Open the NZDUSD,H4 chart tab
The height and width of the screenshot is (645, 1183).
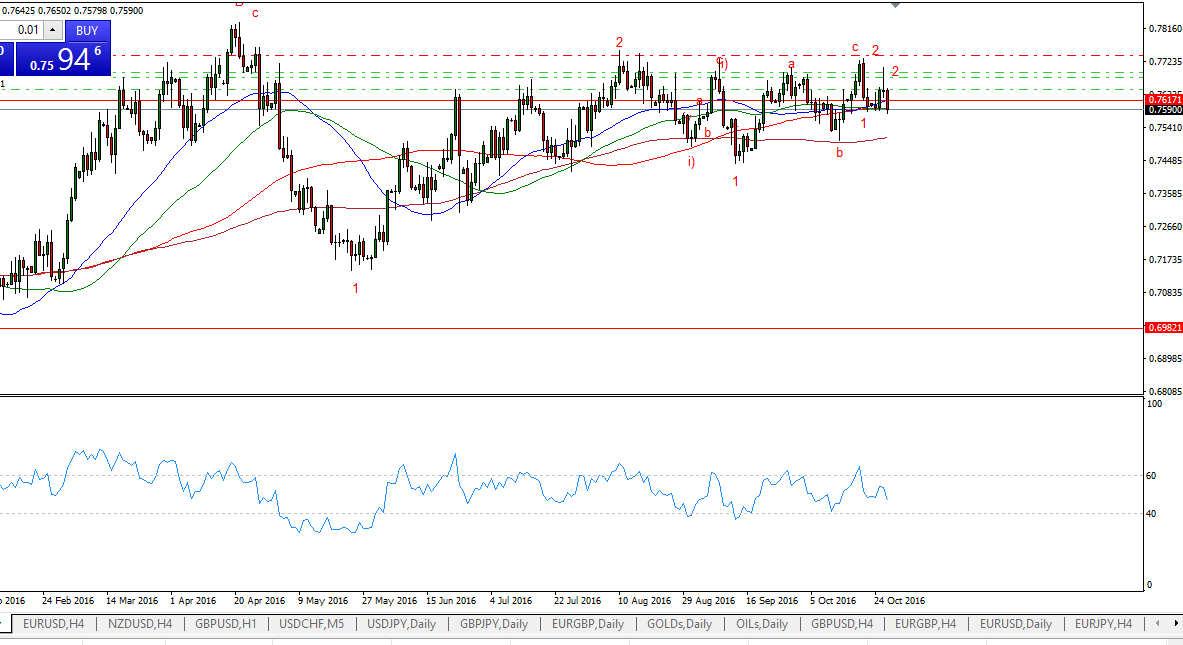(138, 624)
